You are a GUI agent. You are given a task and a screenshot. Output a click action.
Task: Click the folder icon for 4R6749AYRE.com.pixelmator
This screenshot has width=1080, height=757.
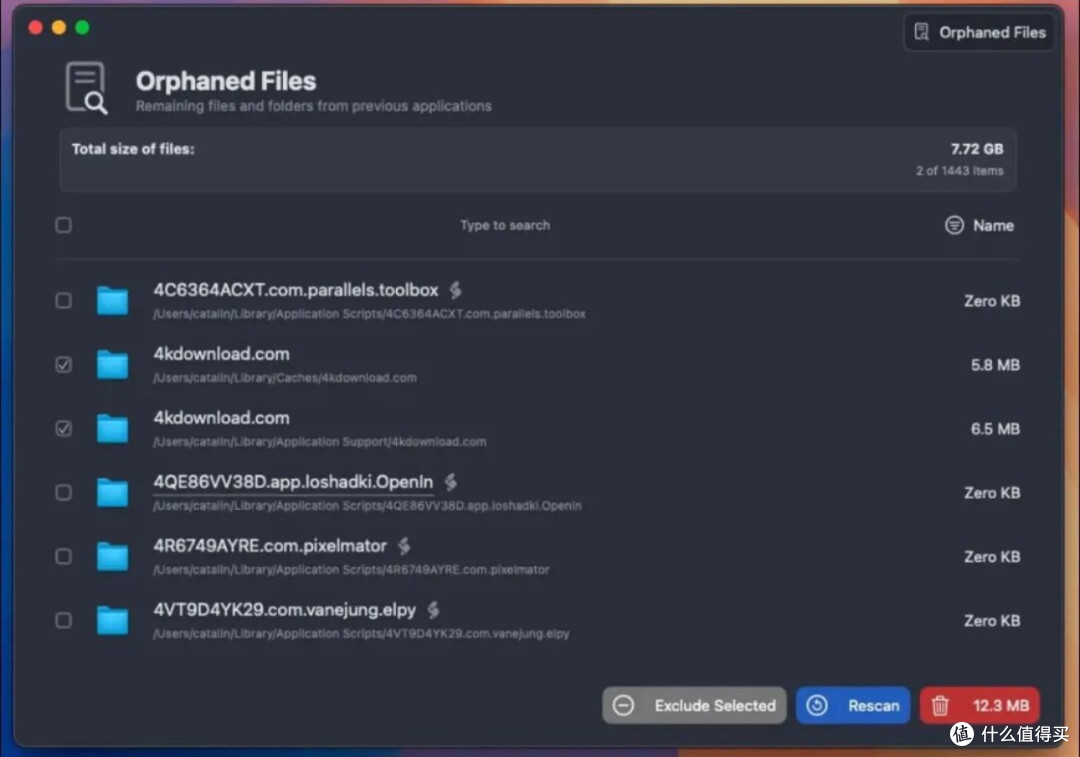pyautogui.click(x=112, y=557)
